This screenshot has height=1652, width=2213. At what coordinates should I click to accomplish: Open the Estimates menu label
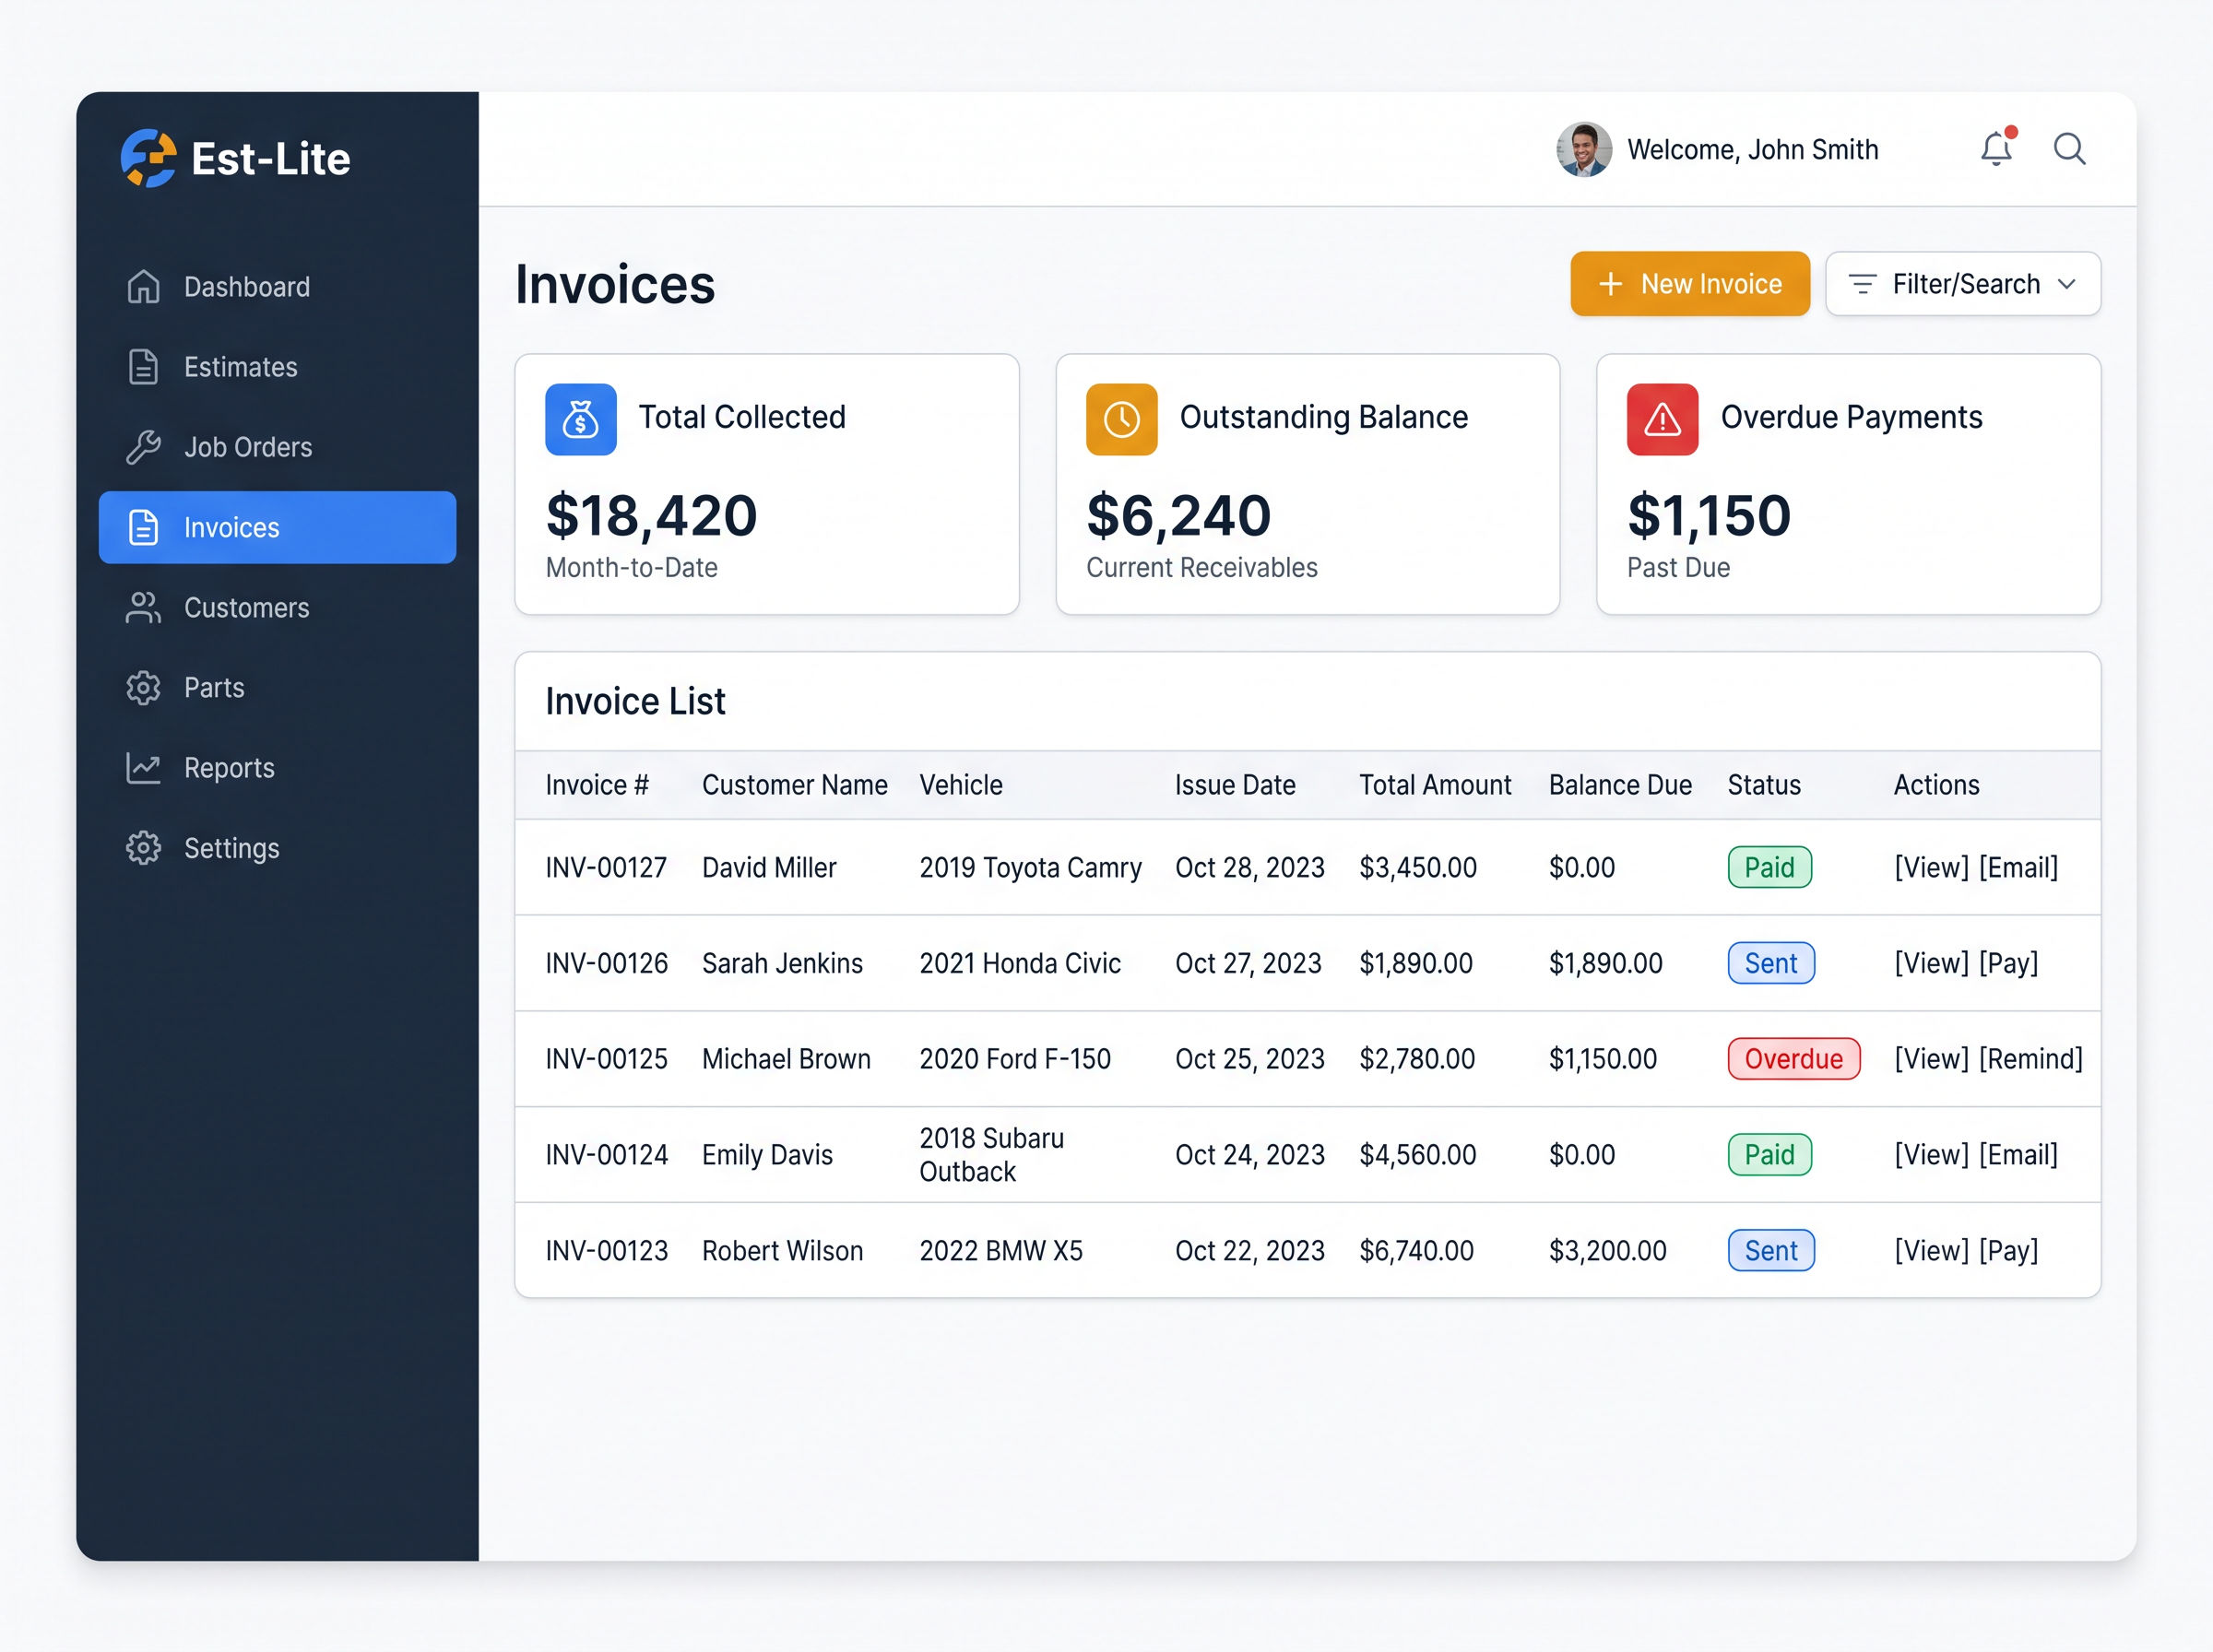[241, 367]
